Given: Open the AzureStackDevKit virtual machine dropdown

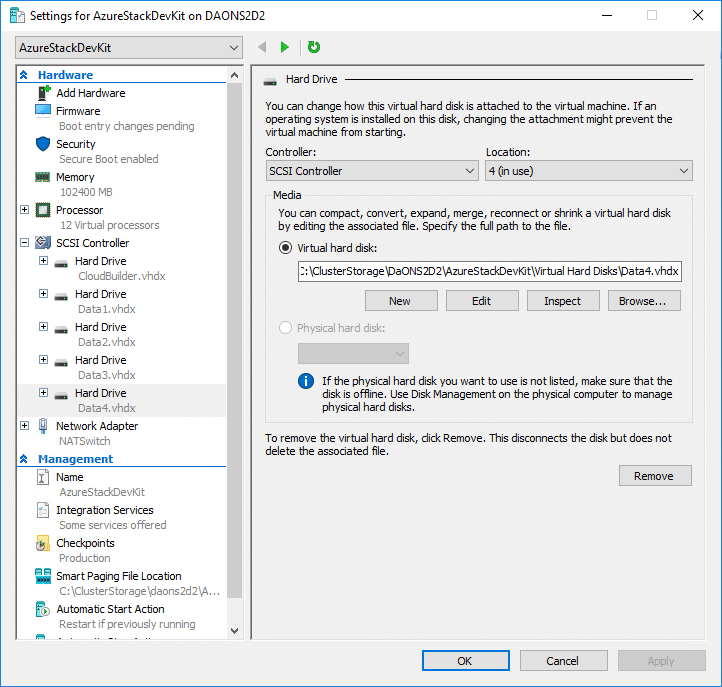Looking at the screenshot, I should (x=129, y=47).
